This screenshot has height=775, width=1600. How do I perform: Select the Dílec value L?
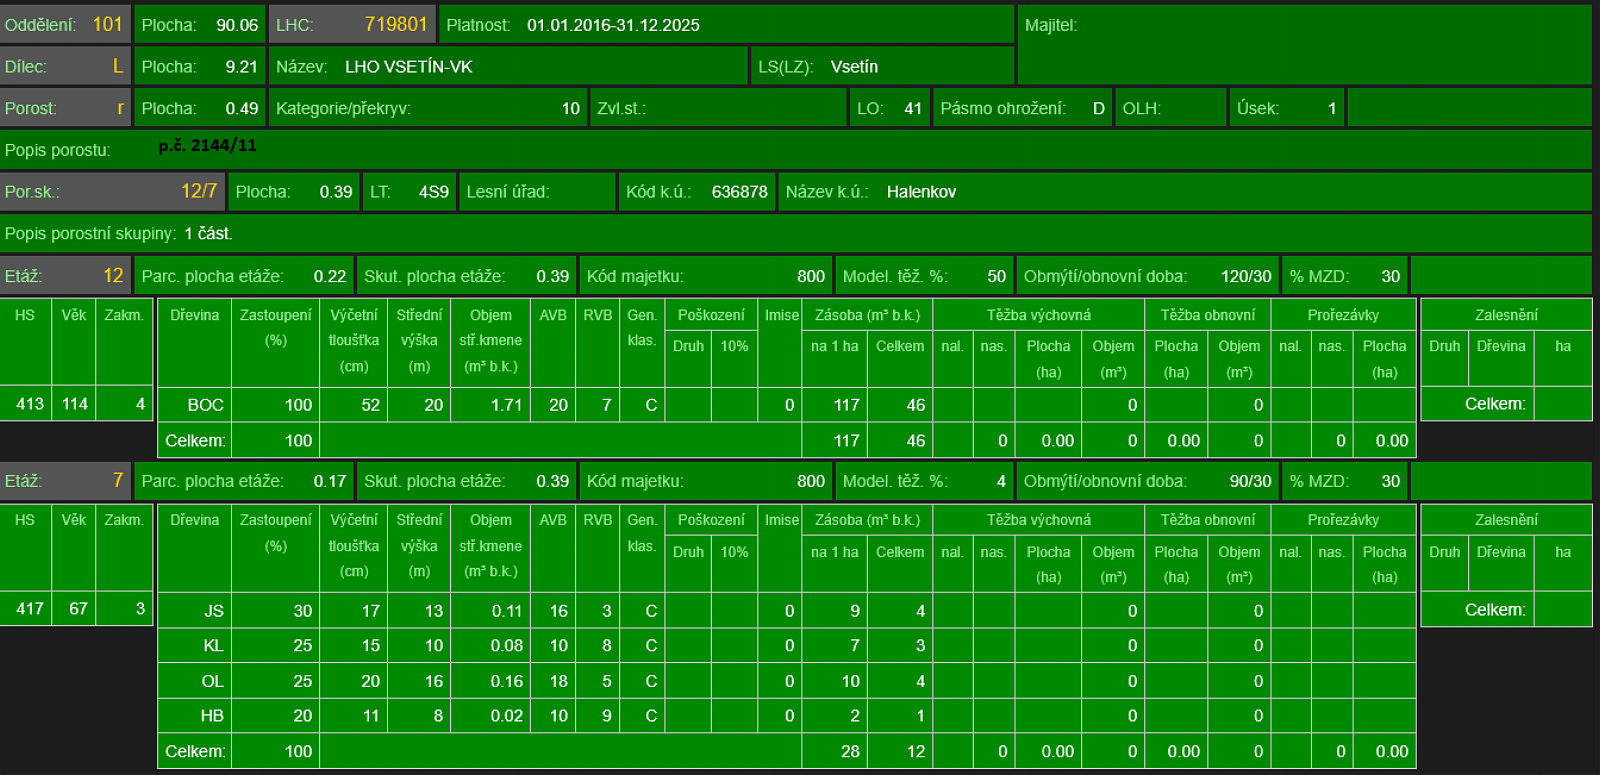(x=118, y=66)
